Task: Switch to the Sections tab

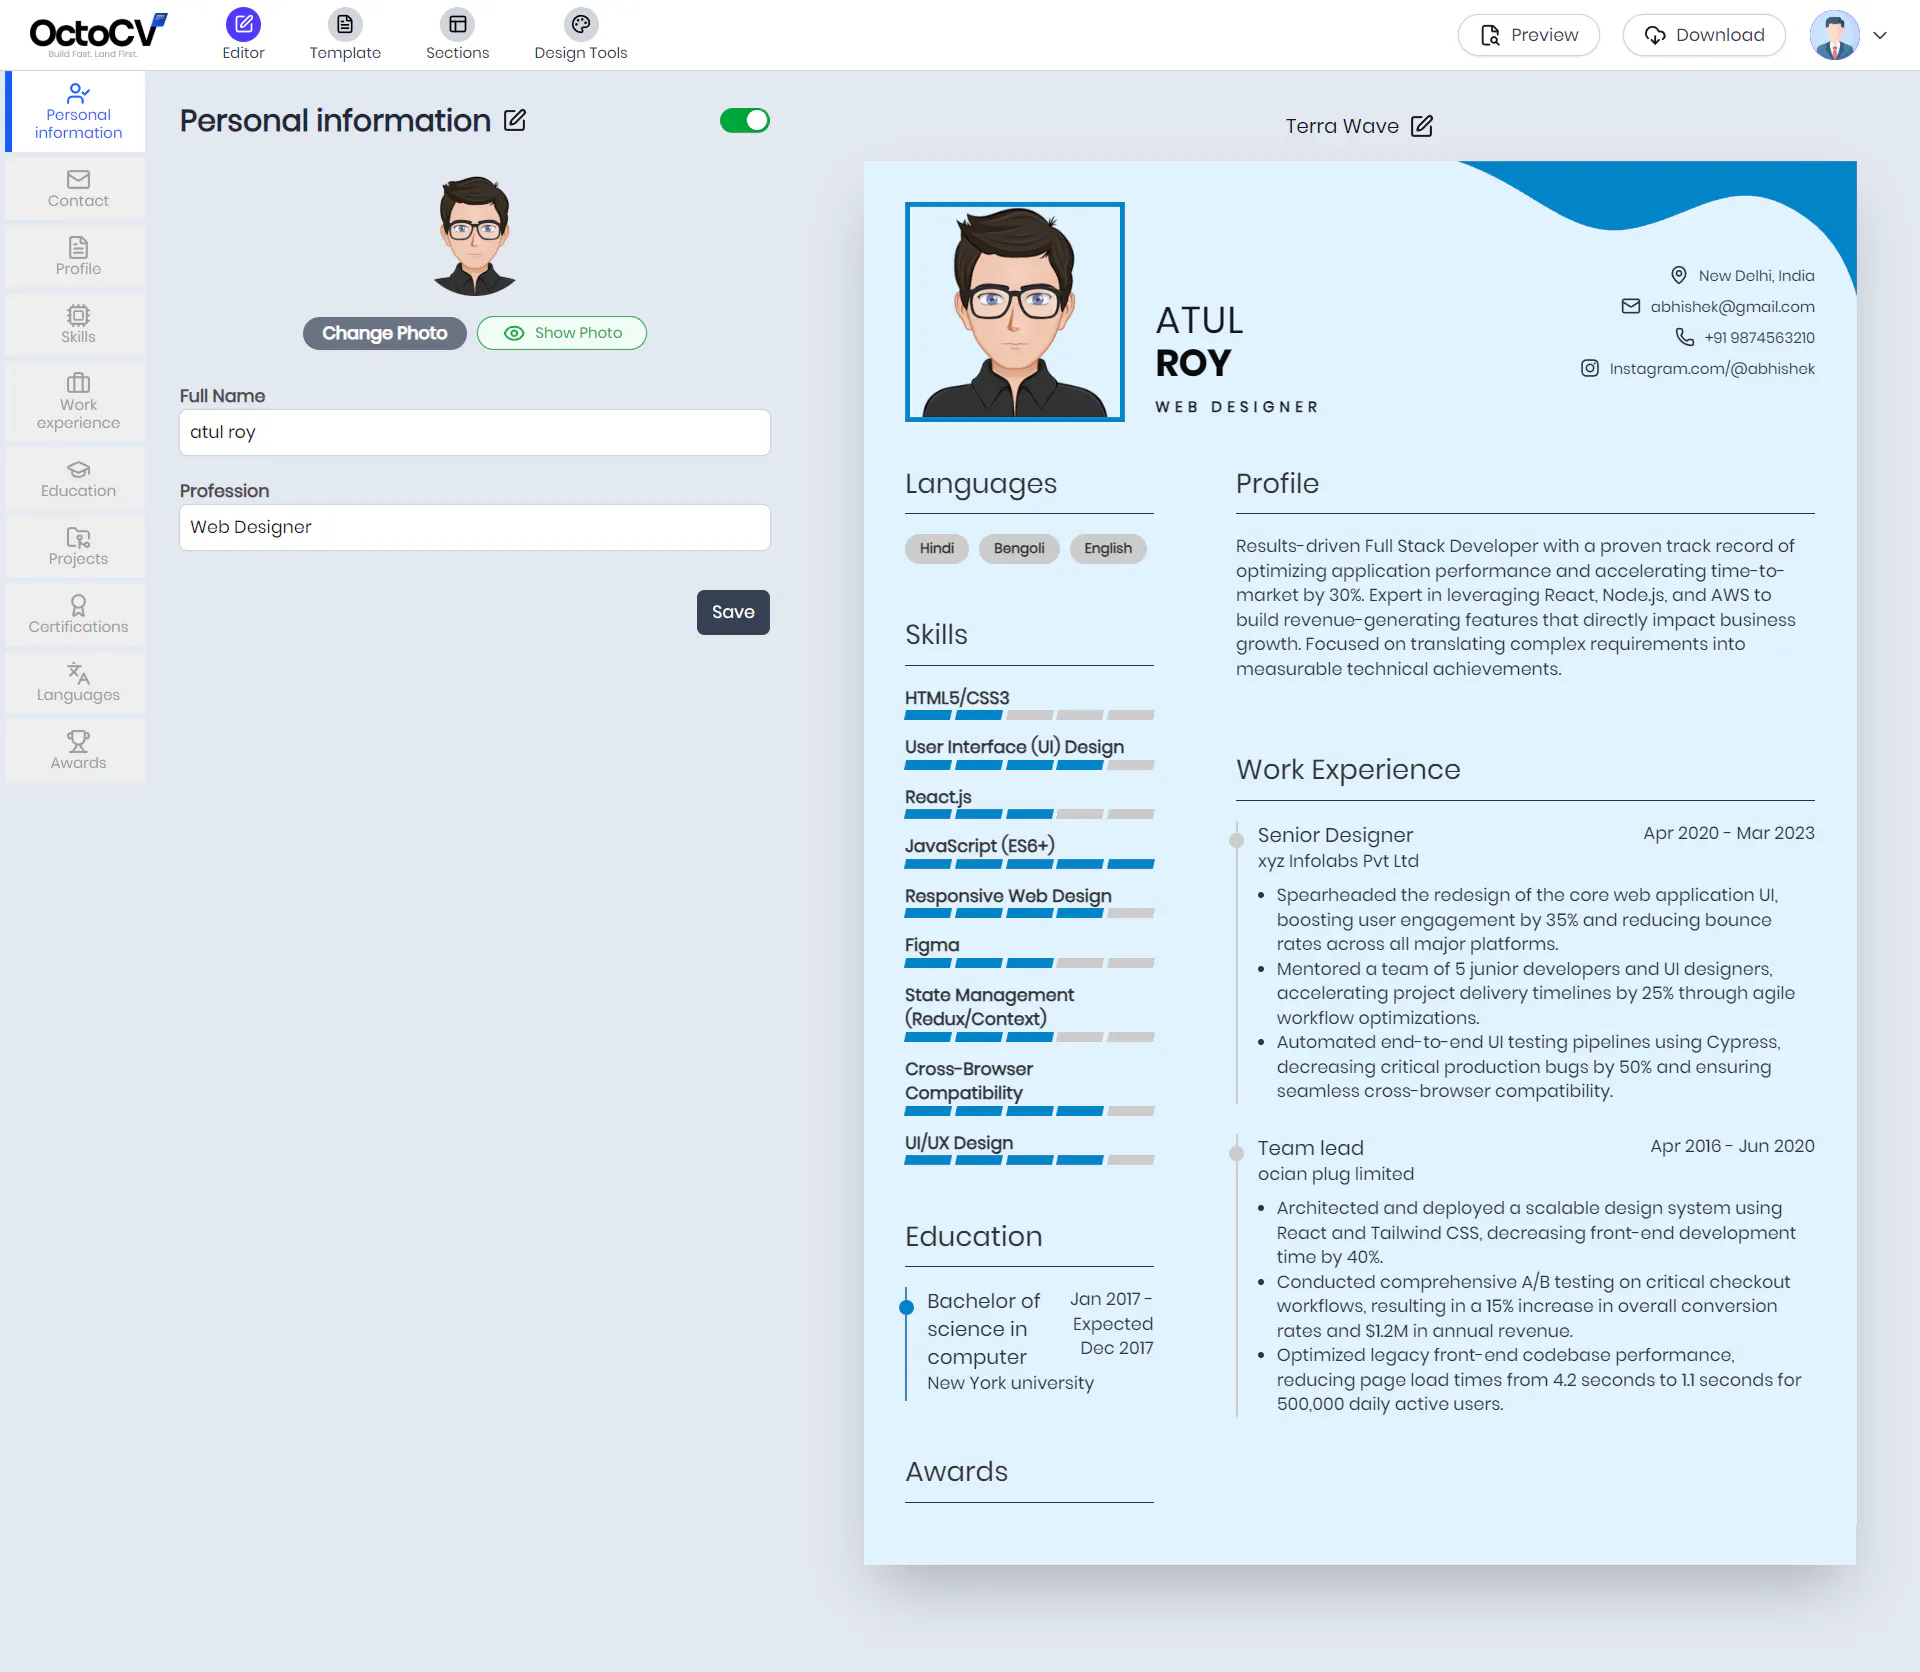Action: tap(457, 35)
